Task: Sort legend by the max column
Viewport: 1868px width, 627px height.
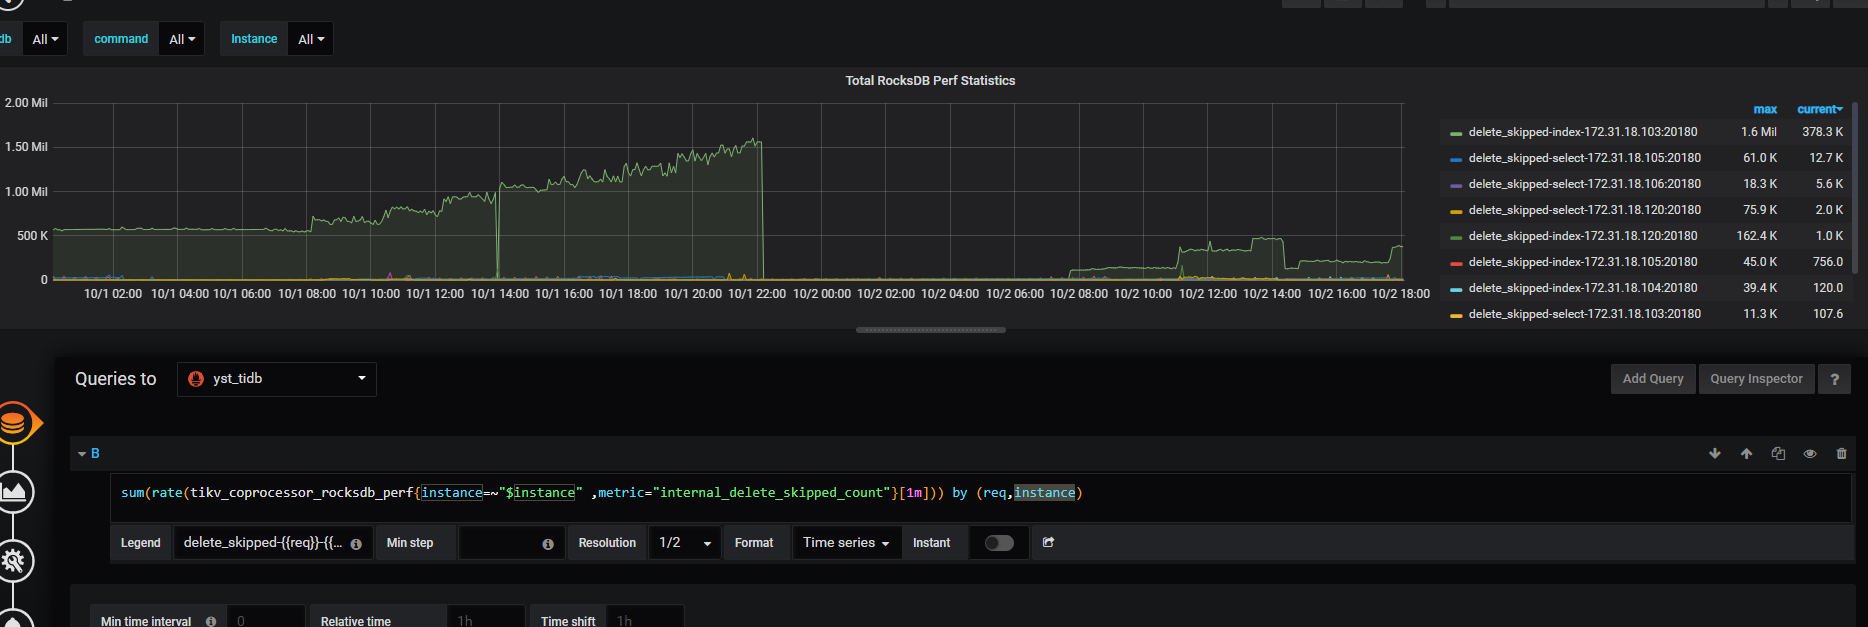Action: (1765, 109)
